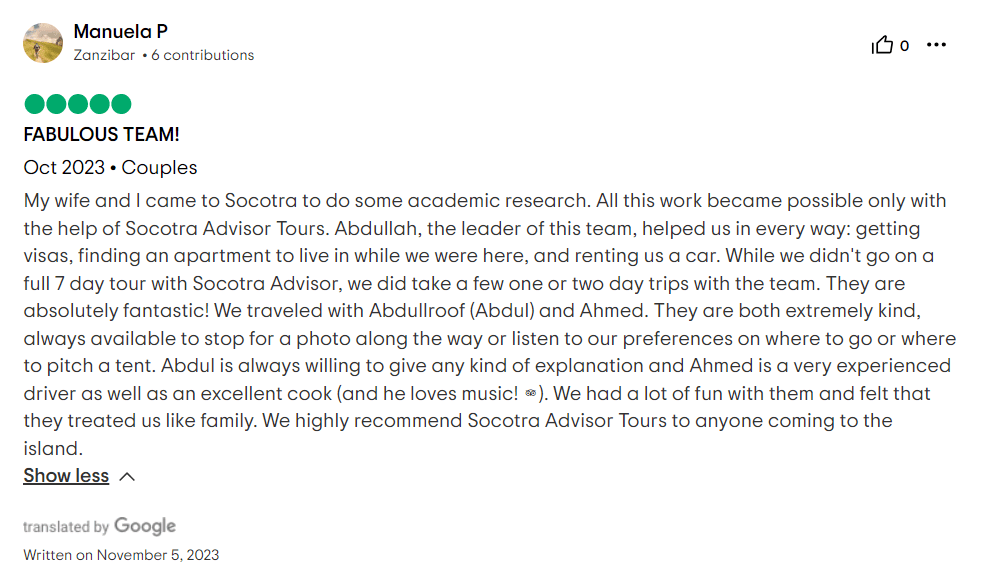Click the emoji after 'he loves music!'
Viewport: 982px width, 567px height.
[x=530, y=394]
